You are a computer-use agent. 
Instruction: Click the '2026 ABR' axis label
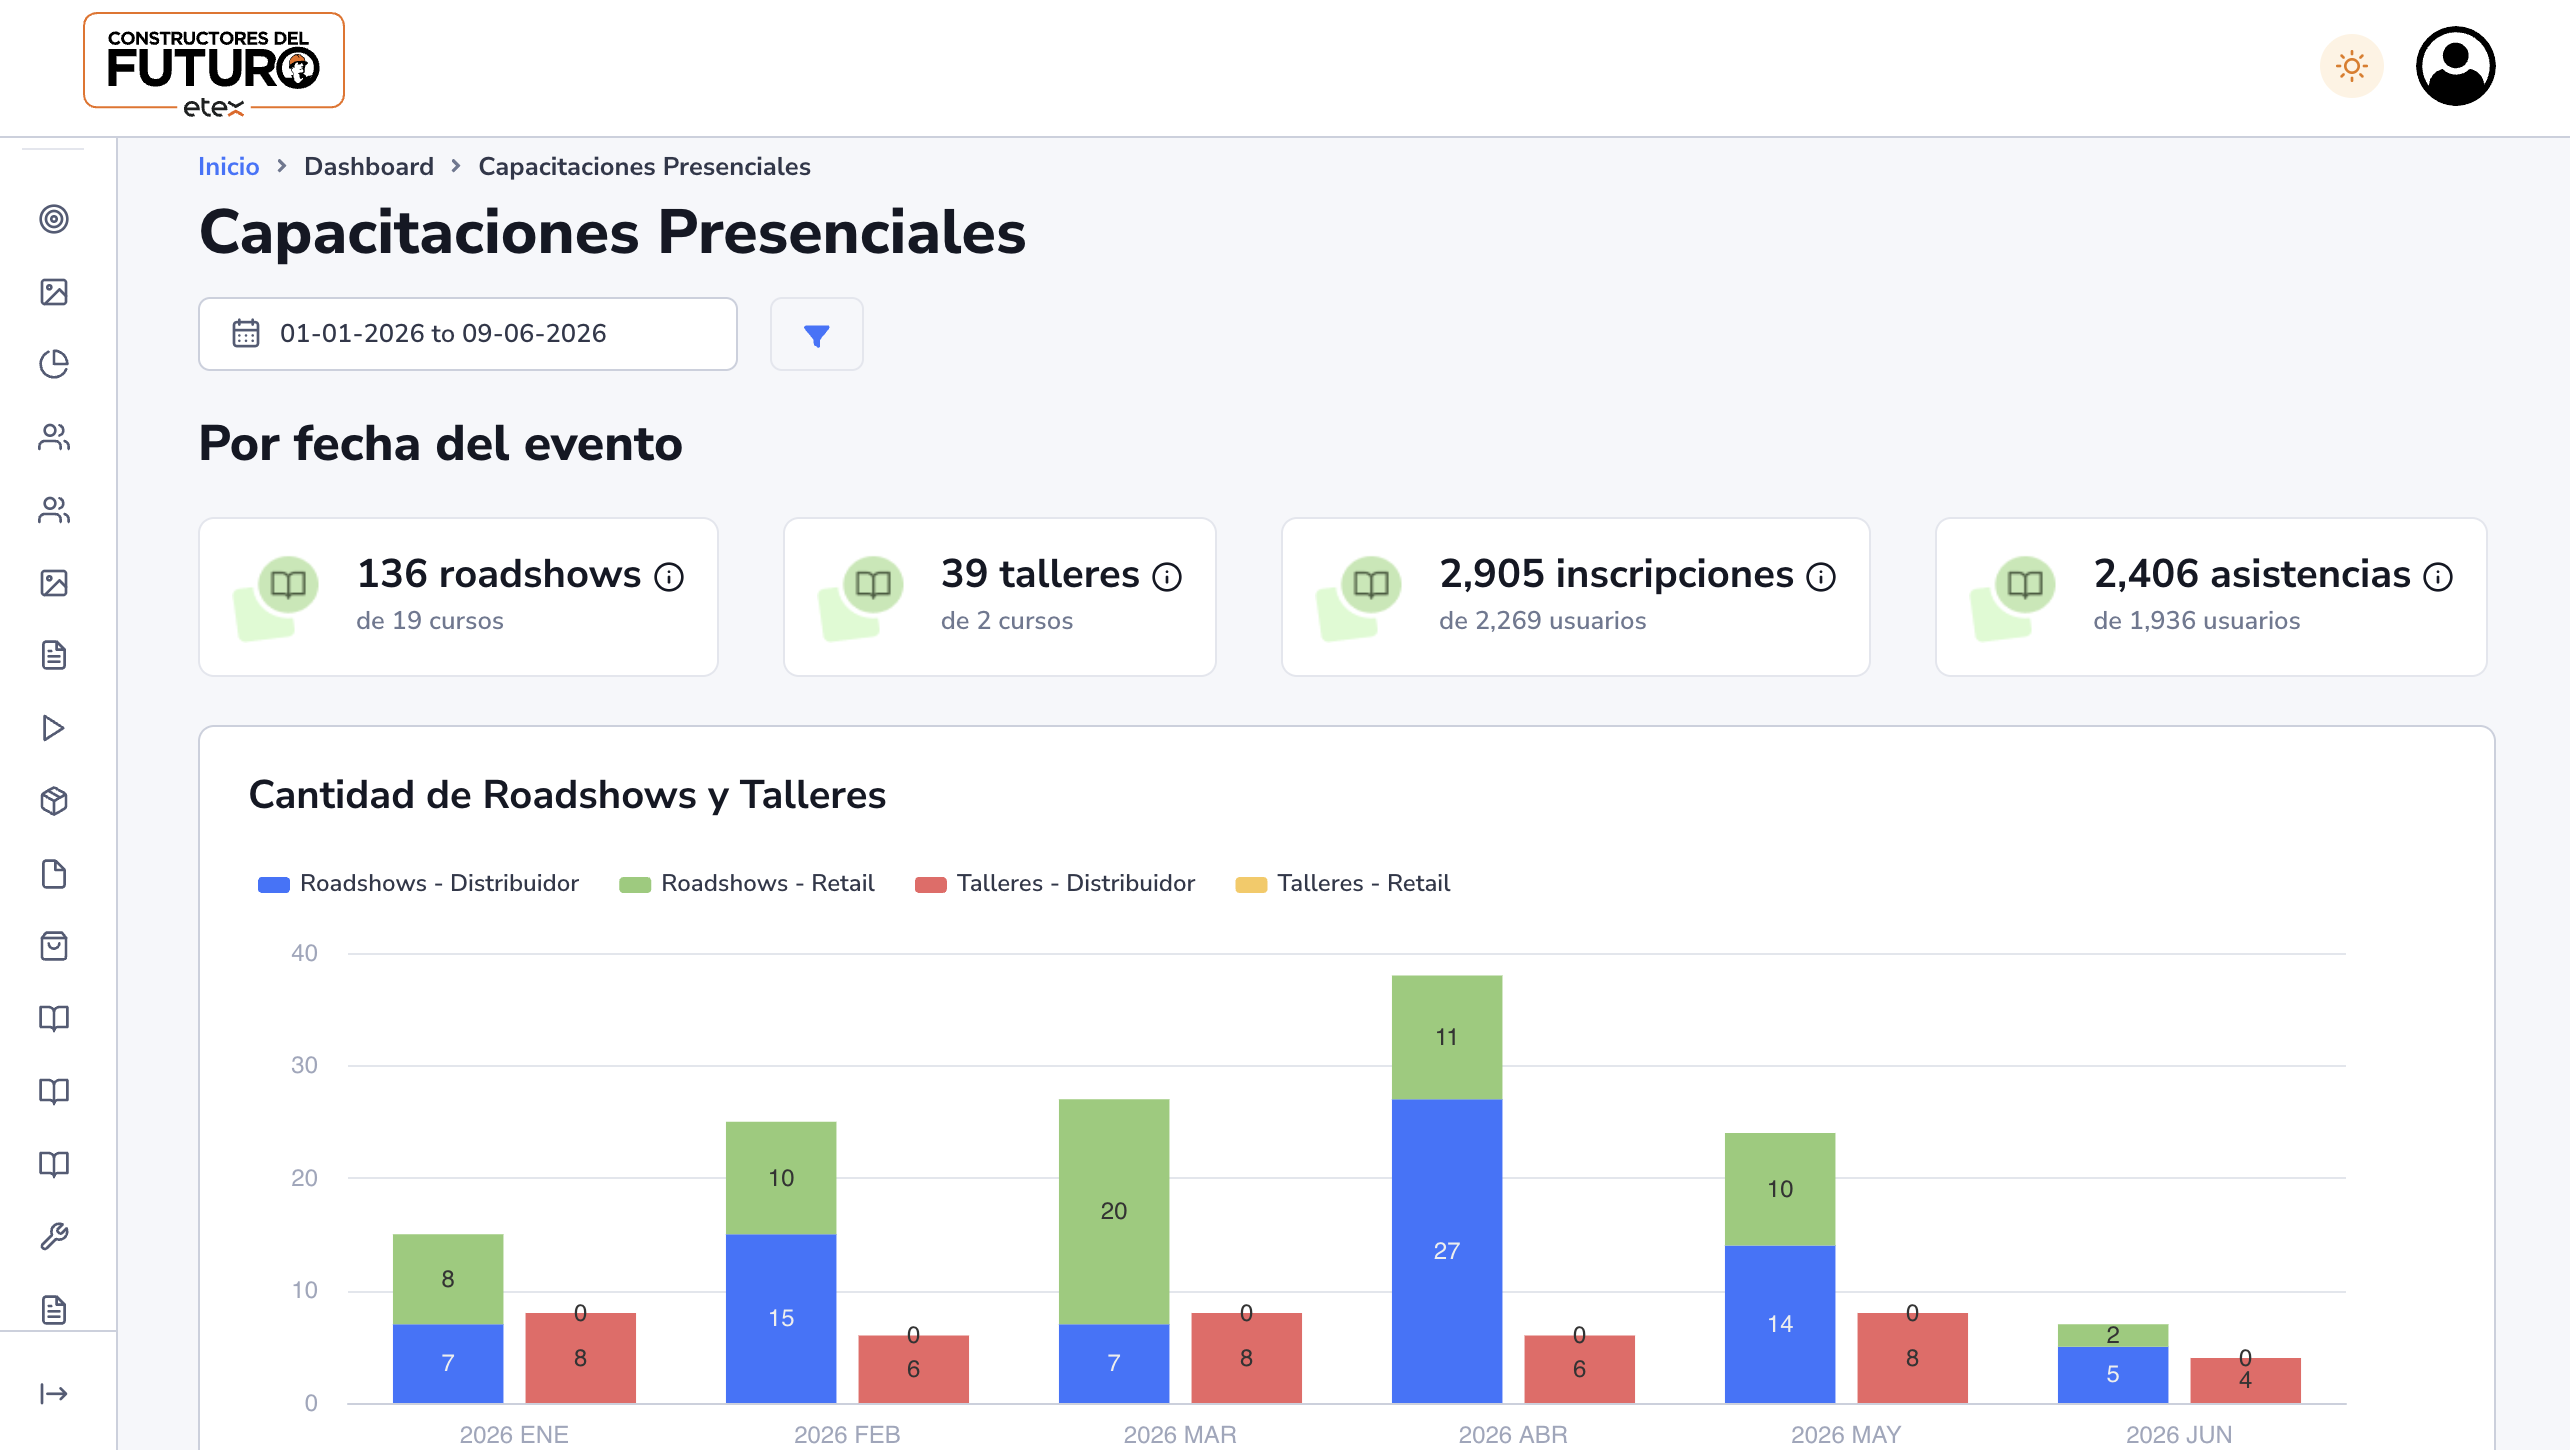coord(1513,1435)
